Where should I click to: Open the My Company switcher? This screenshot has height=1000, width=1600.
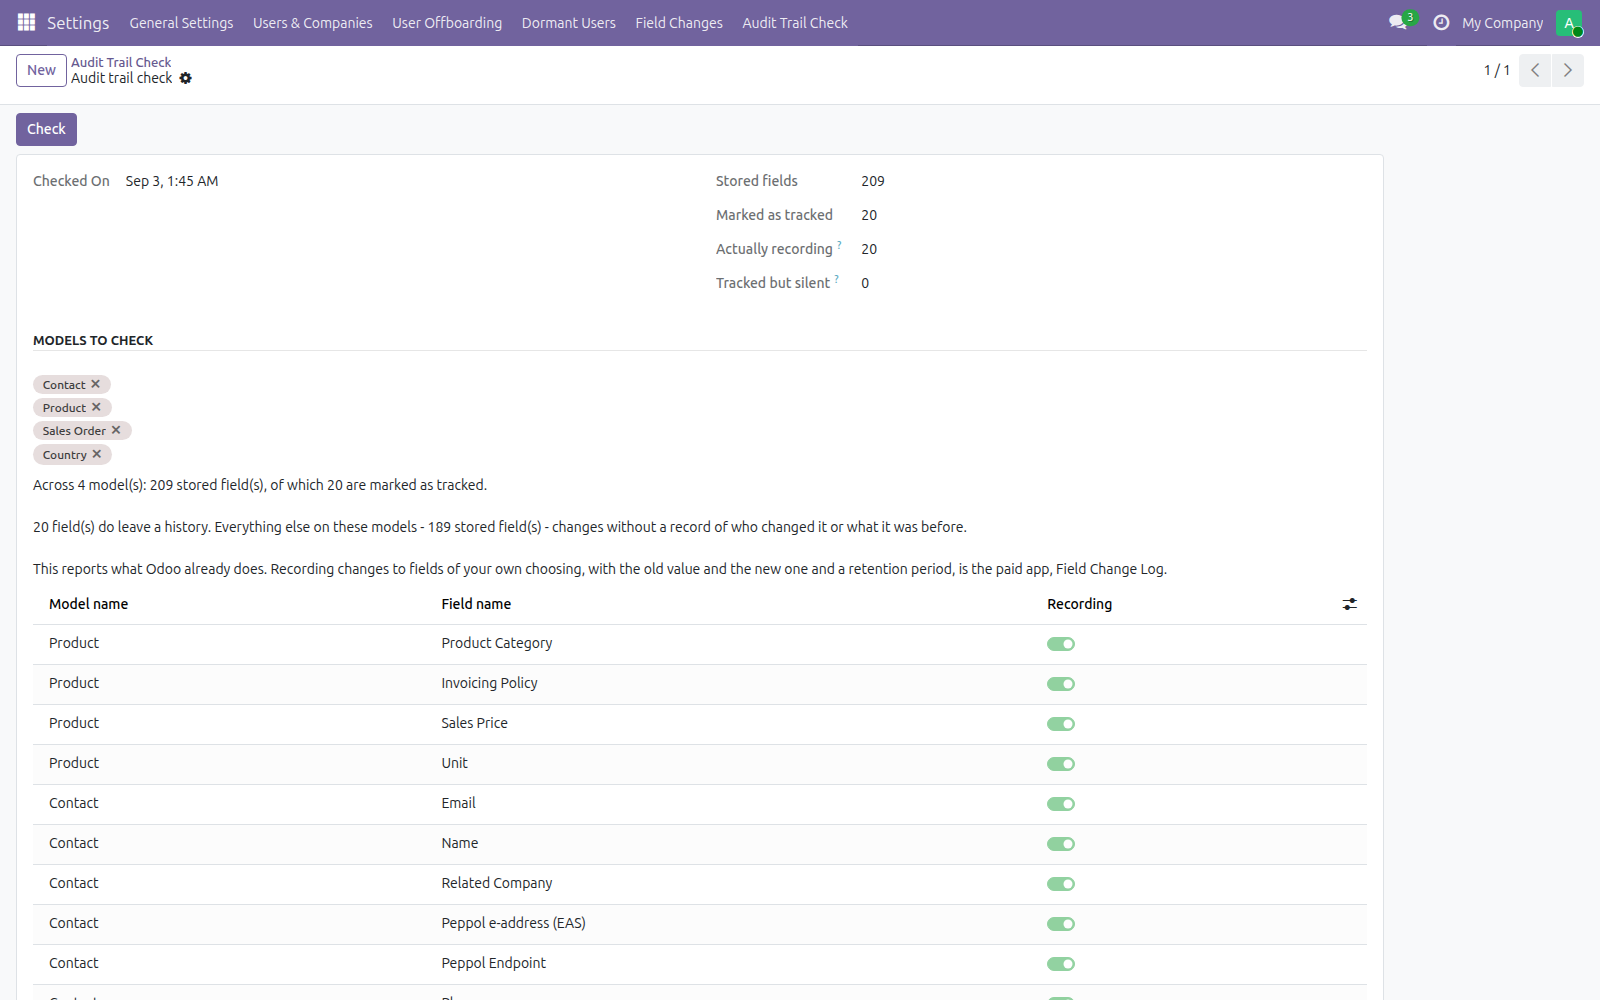click(1502, 23)
